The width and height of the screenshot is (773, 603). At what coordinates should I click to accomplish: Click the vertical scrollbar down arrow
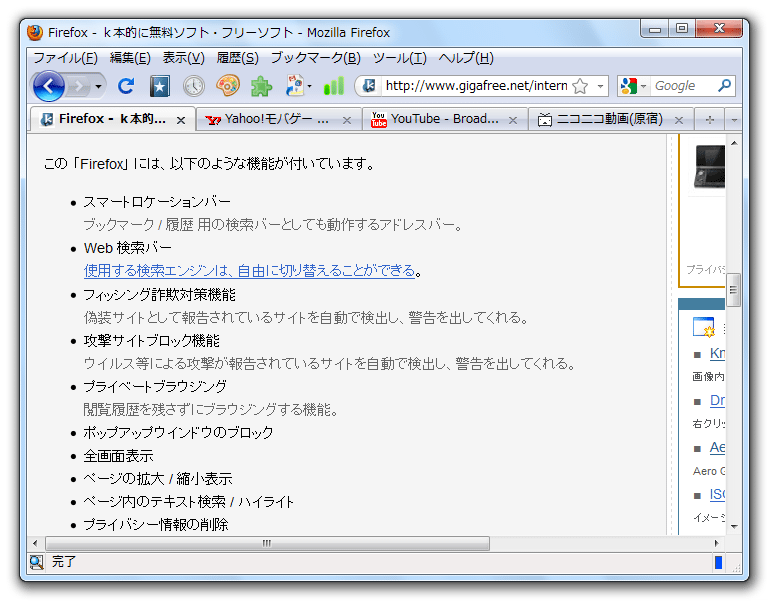click(x=734, y=527)
